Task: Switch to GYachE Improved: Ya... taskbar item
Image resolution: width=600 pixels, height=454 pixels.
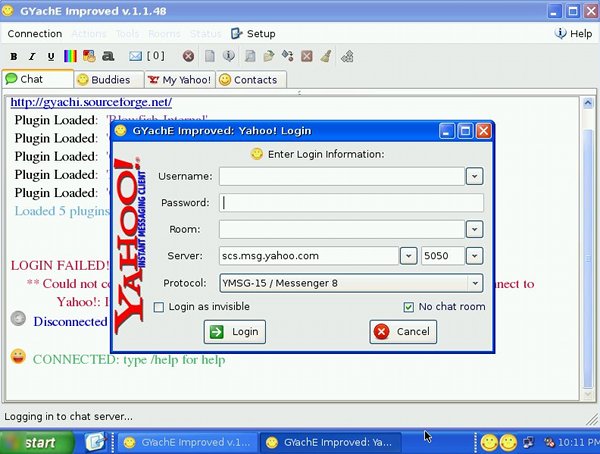Action: click(331, 443)
